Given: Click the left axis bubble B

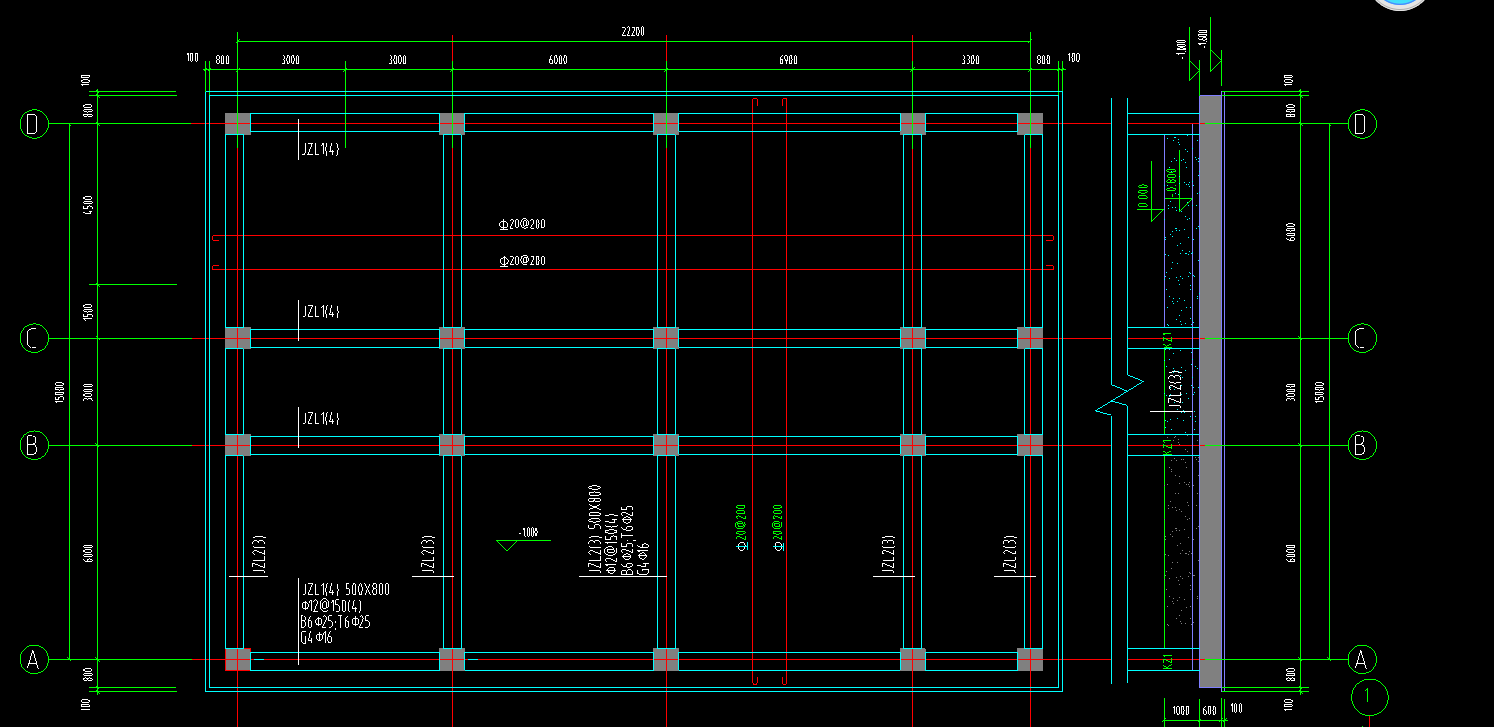Looking at the screenshot, I should pos(34,445).
